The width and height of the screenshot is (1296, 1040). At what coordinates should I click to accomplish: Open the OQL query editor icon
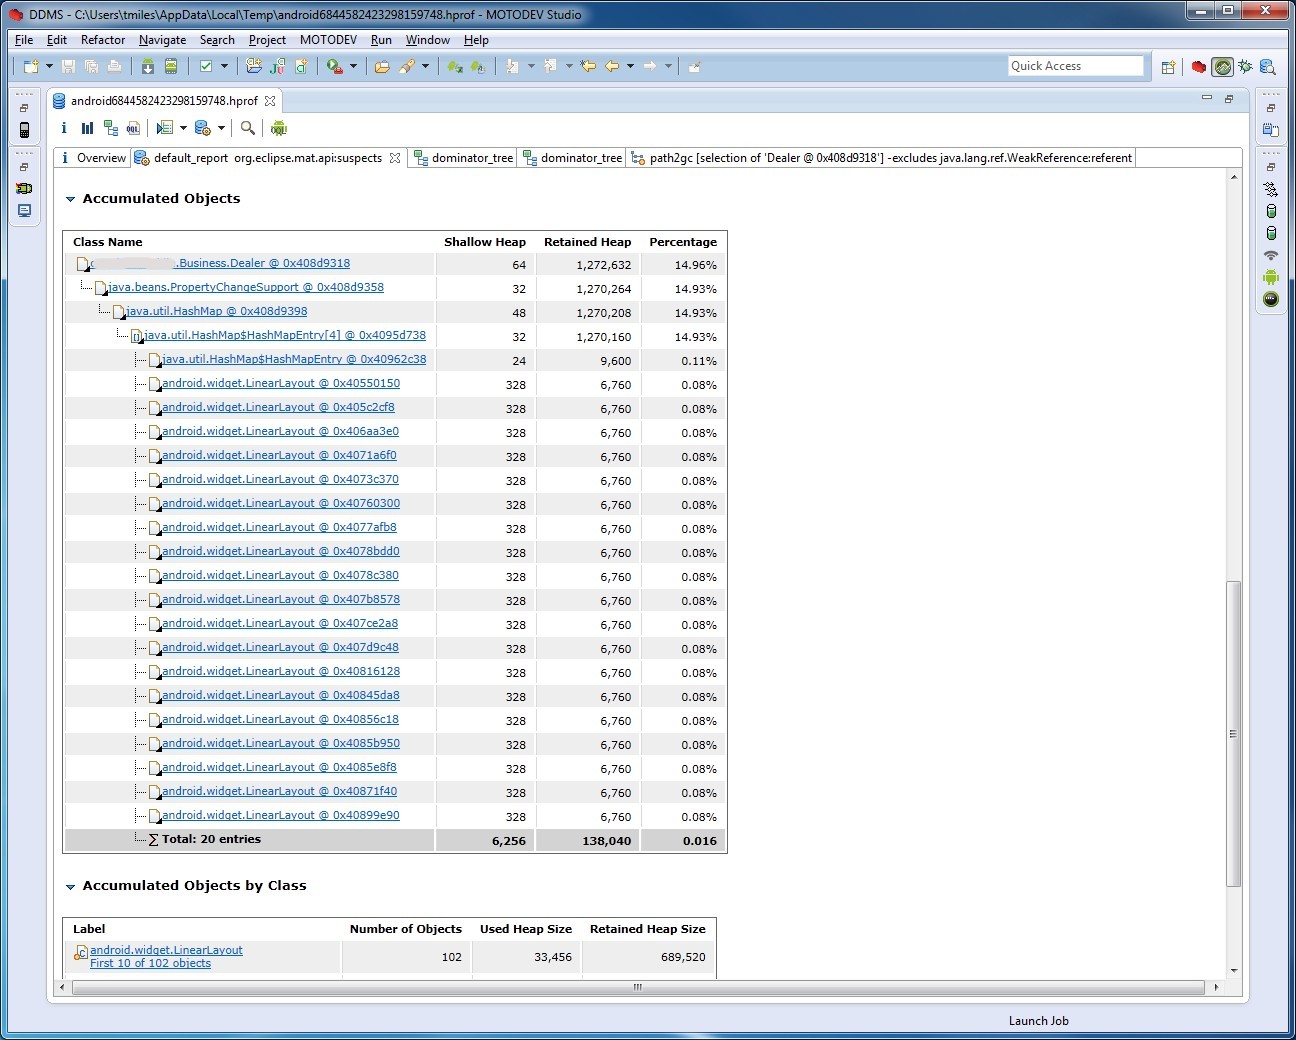click(133, 128)
